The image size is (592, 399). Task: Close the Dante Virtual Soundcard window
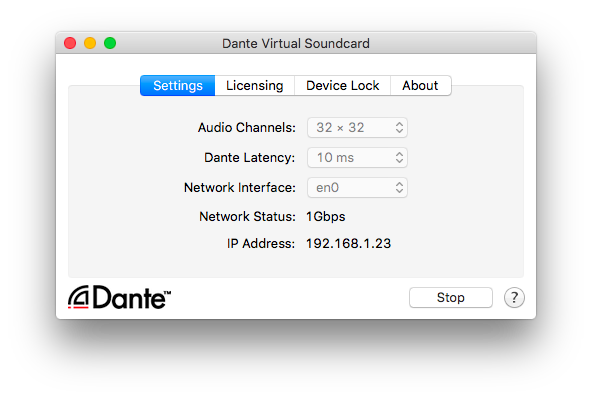pyautogui.click(x=70, y=43)
